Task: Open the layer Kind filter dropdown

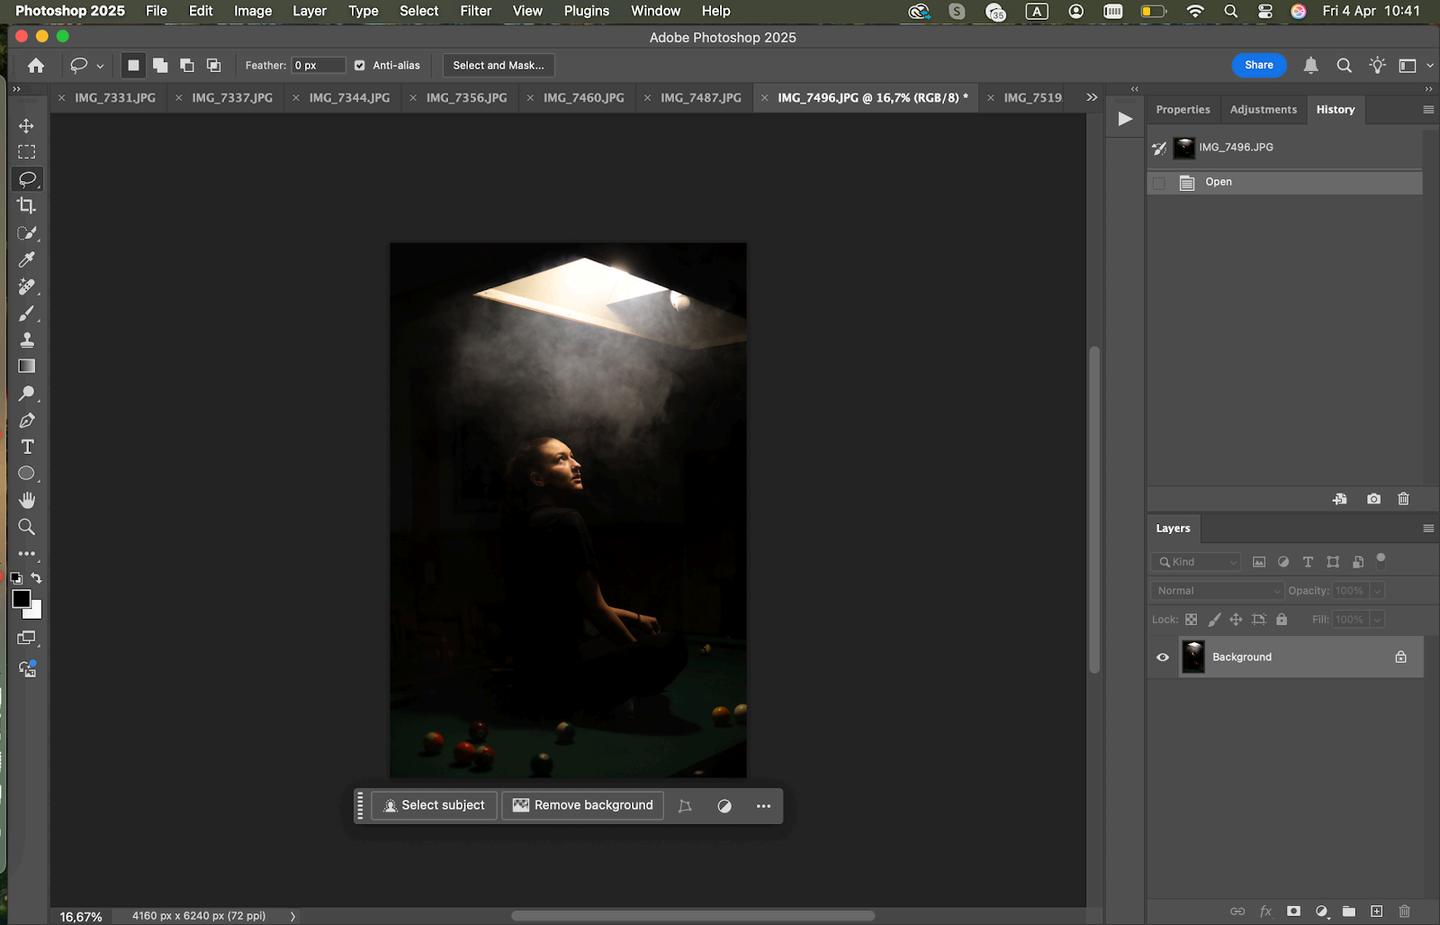Action: tap(1197, 562)
